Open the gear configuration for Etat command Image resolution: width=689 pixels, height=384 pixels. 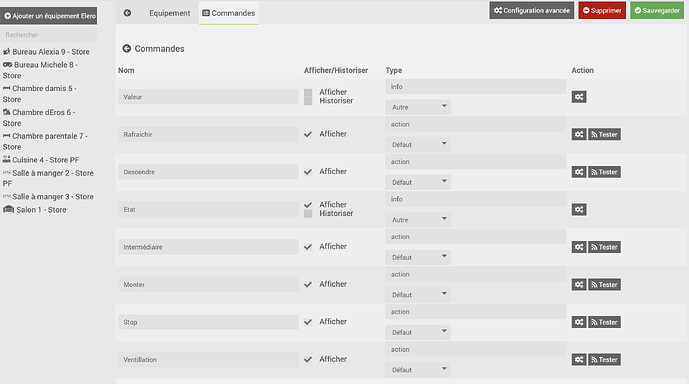(x=579, y=210)
